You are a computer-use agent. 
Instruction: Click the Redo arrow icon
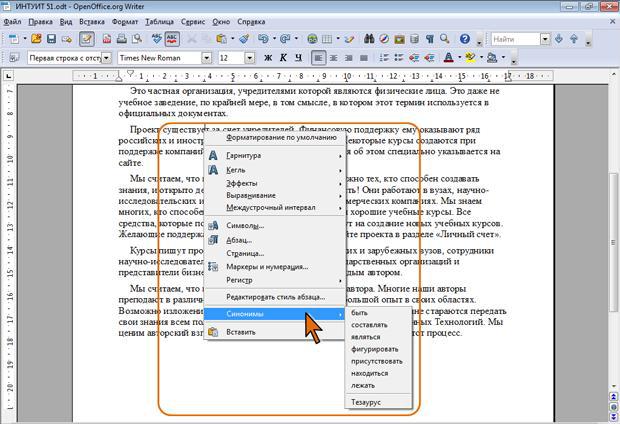coord(285,39)
